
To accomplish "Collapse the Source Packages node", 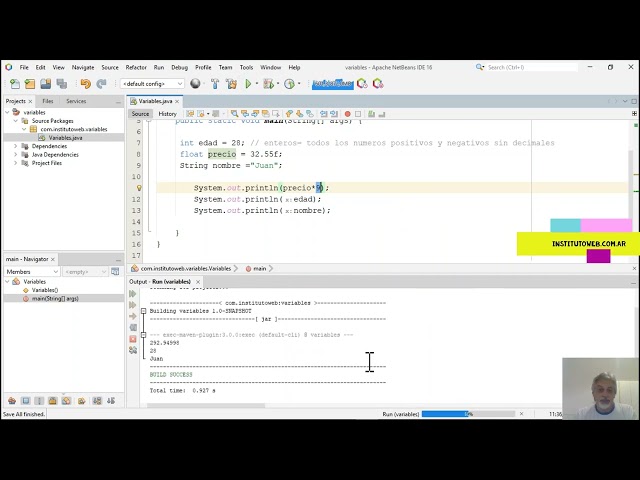I will 16,121.
